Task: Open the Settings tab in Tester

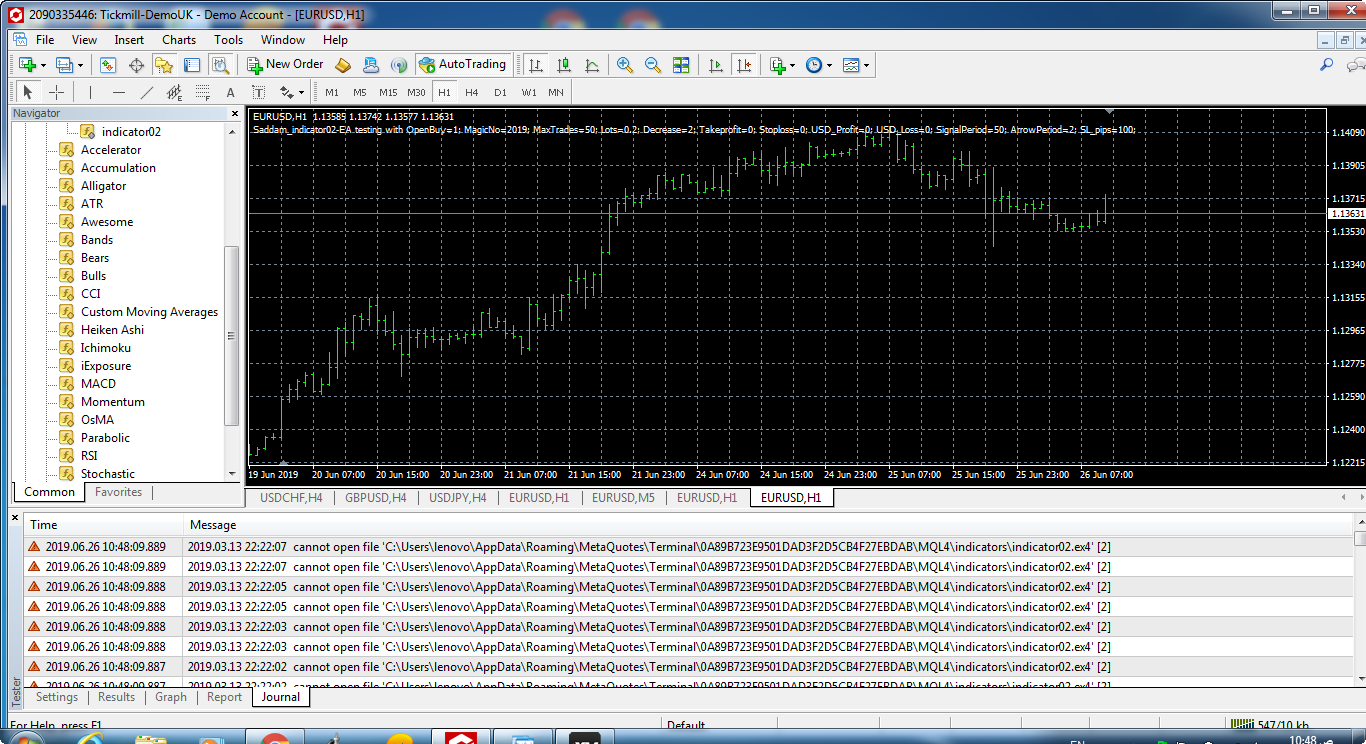Action: 57,697
